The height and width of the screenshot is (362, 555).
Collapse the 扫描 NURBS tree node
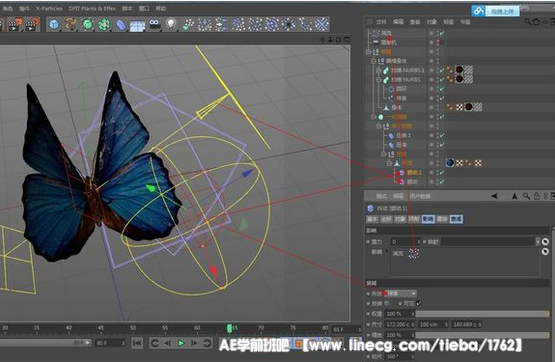[378, 80]
